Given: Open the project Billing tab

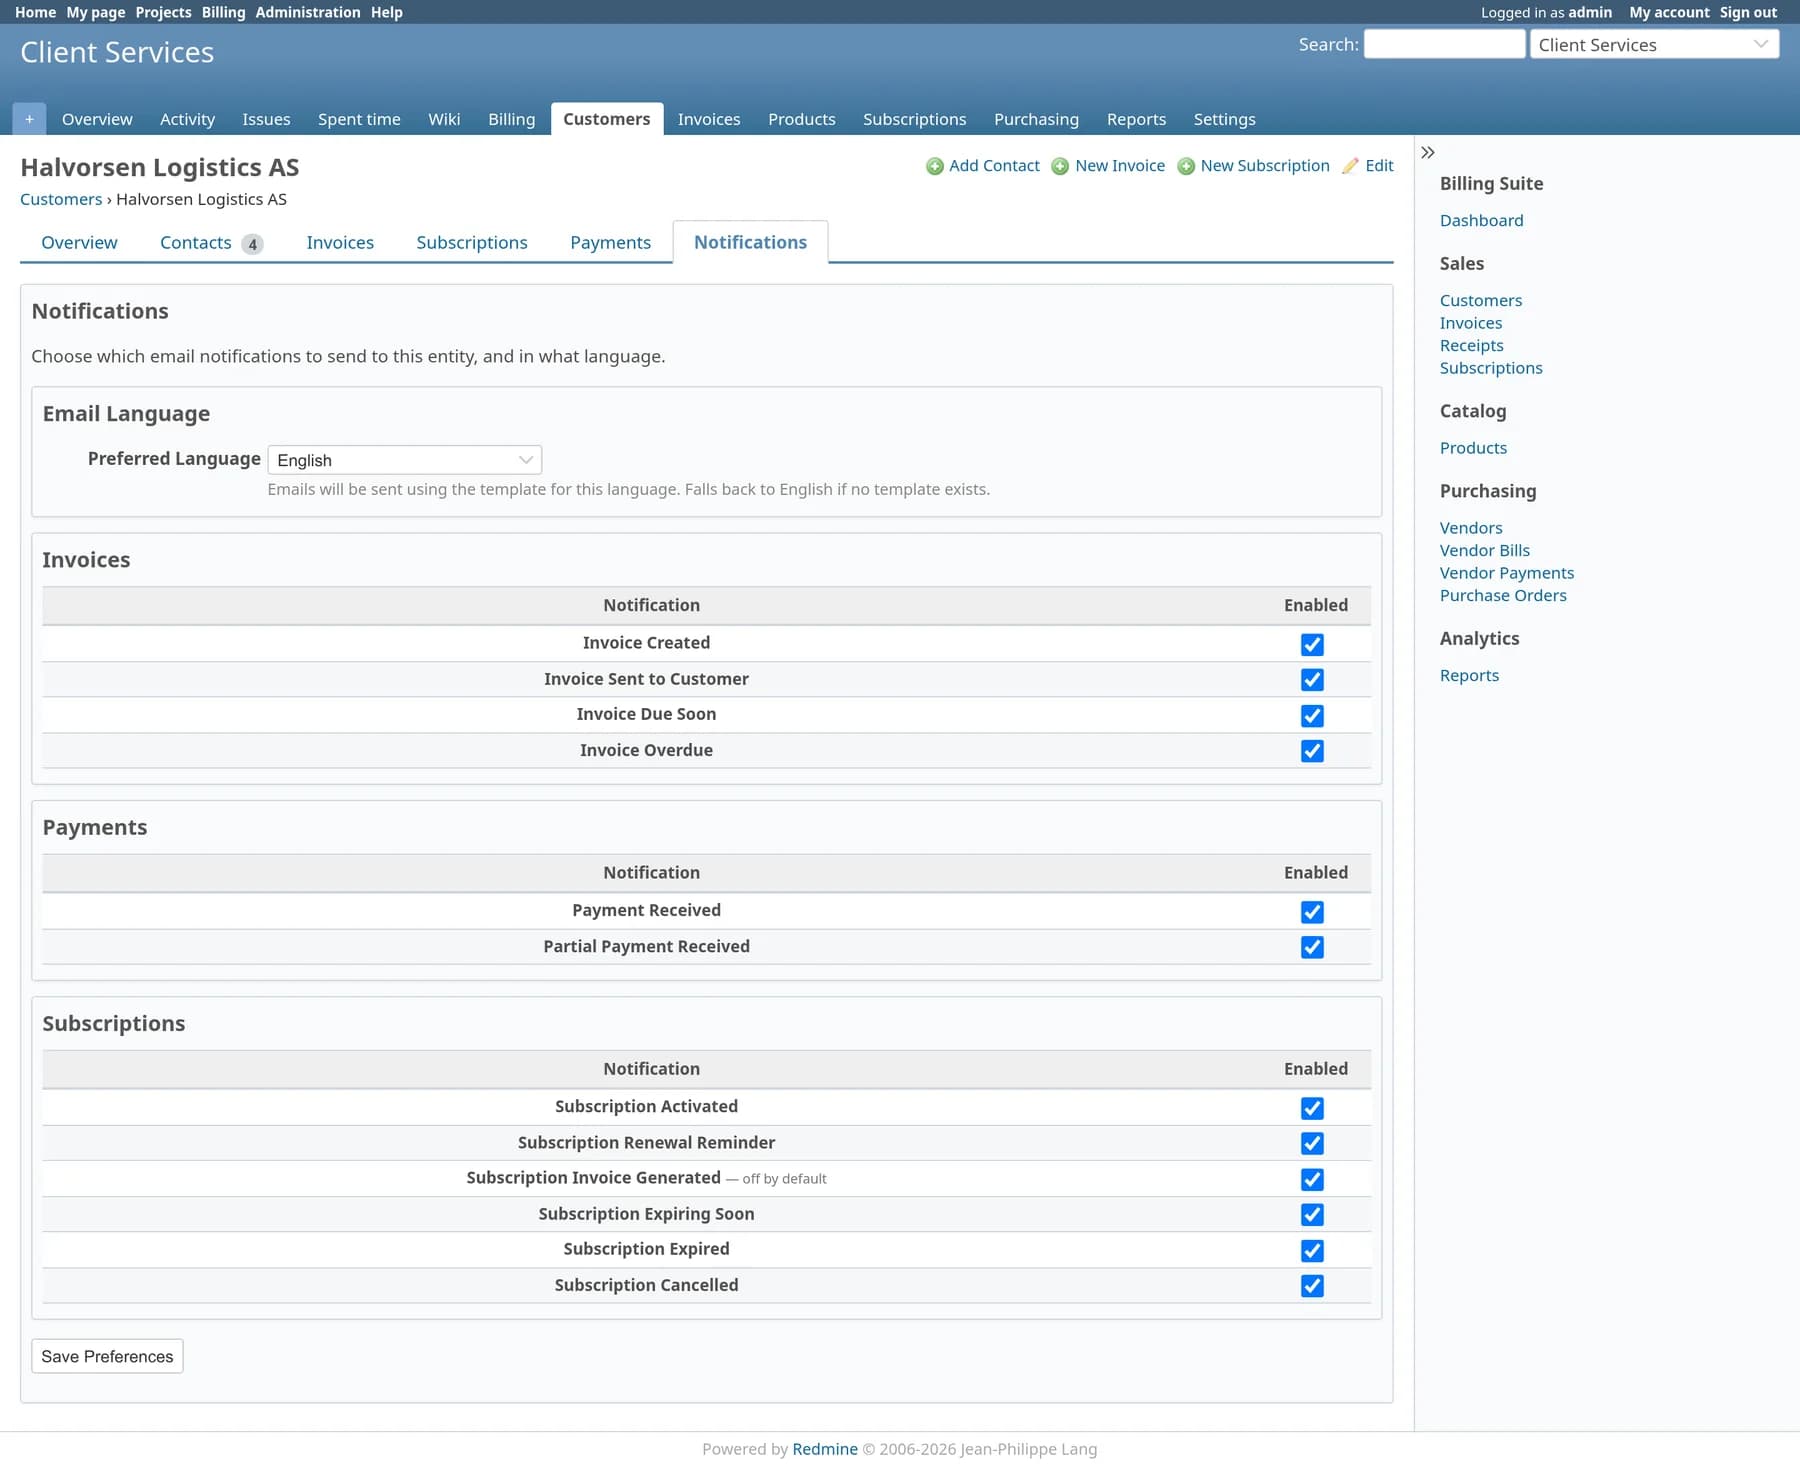Looking at the screenshot, I should tap(511, 119).
